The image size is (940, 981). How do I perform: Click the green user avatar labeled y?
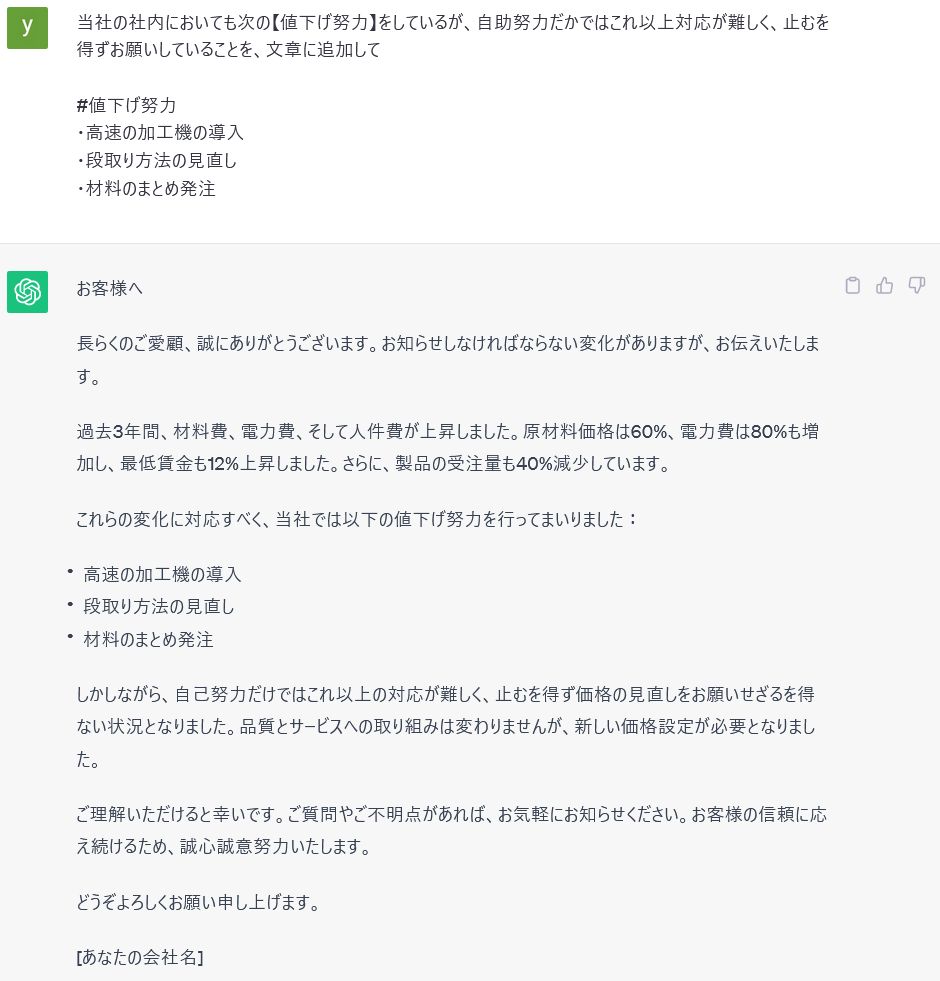point(28,28)
